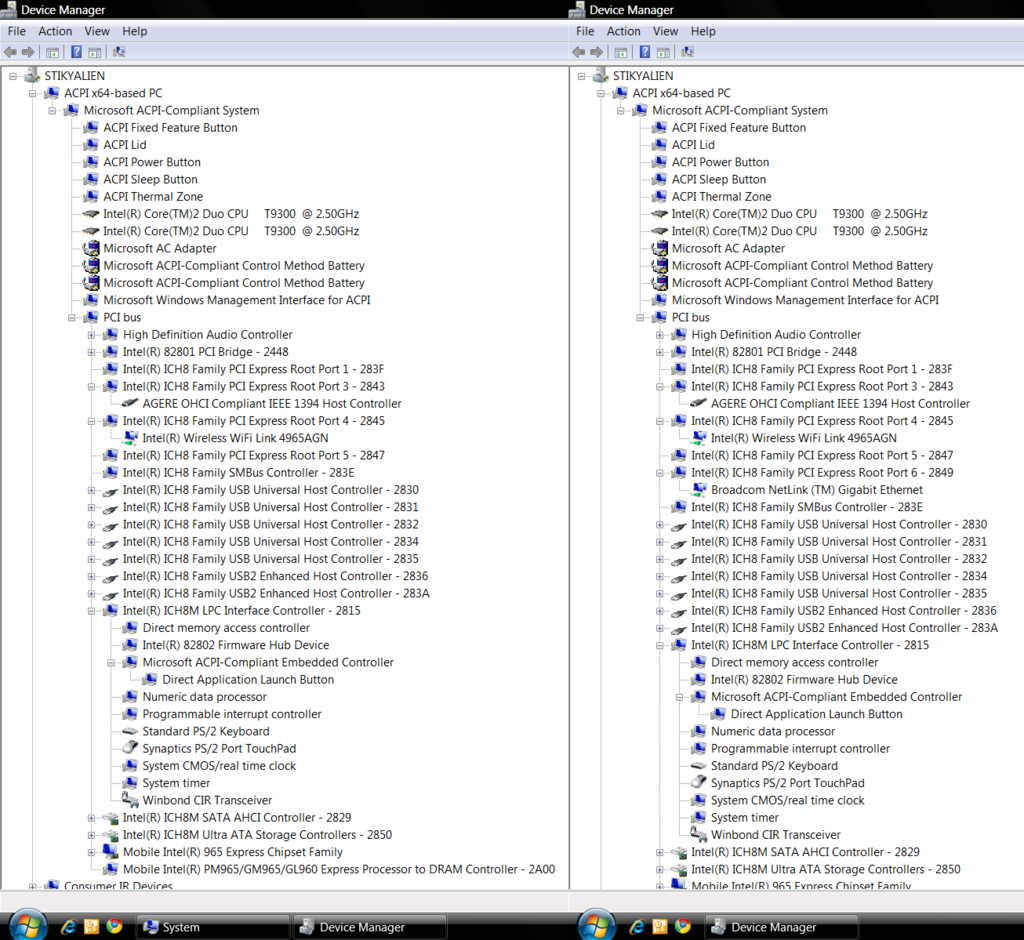
Task: Click the Google Chrome quick launch icon on left taskbar
Action: [x=114, y=926]
